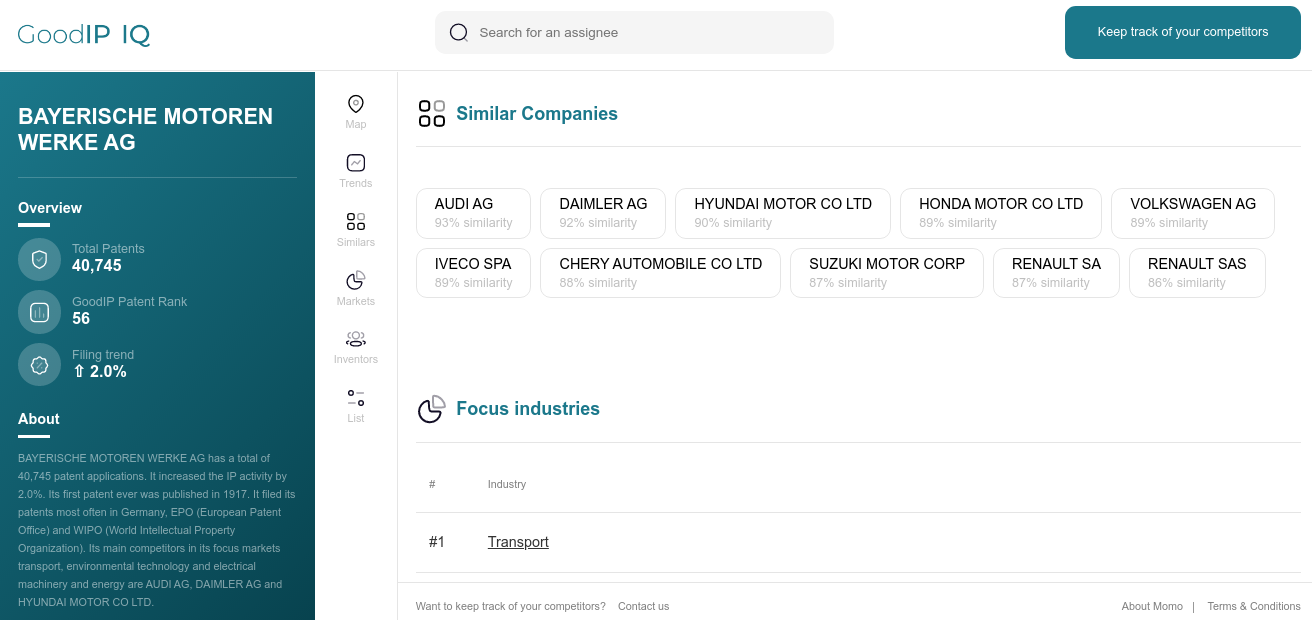The width and height of the screenshot is (1312, 620).
Task: Open the IVECO SPA card
Action: (473, 273)
